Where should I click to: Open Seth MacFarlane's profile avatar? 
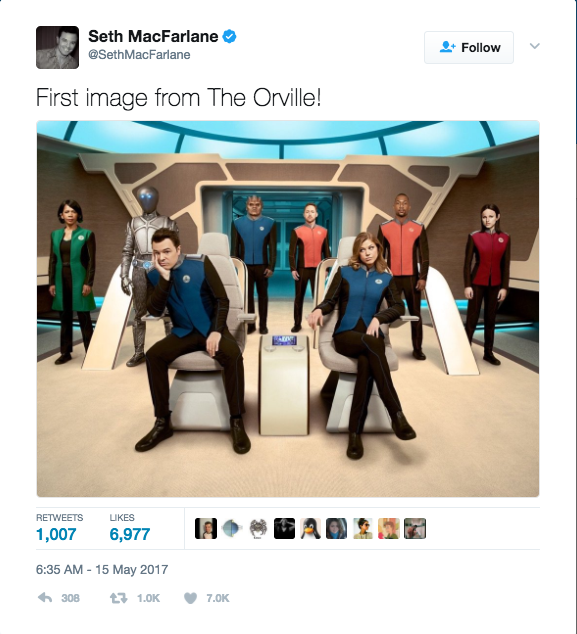pos(57,47)
